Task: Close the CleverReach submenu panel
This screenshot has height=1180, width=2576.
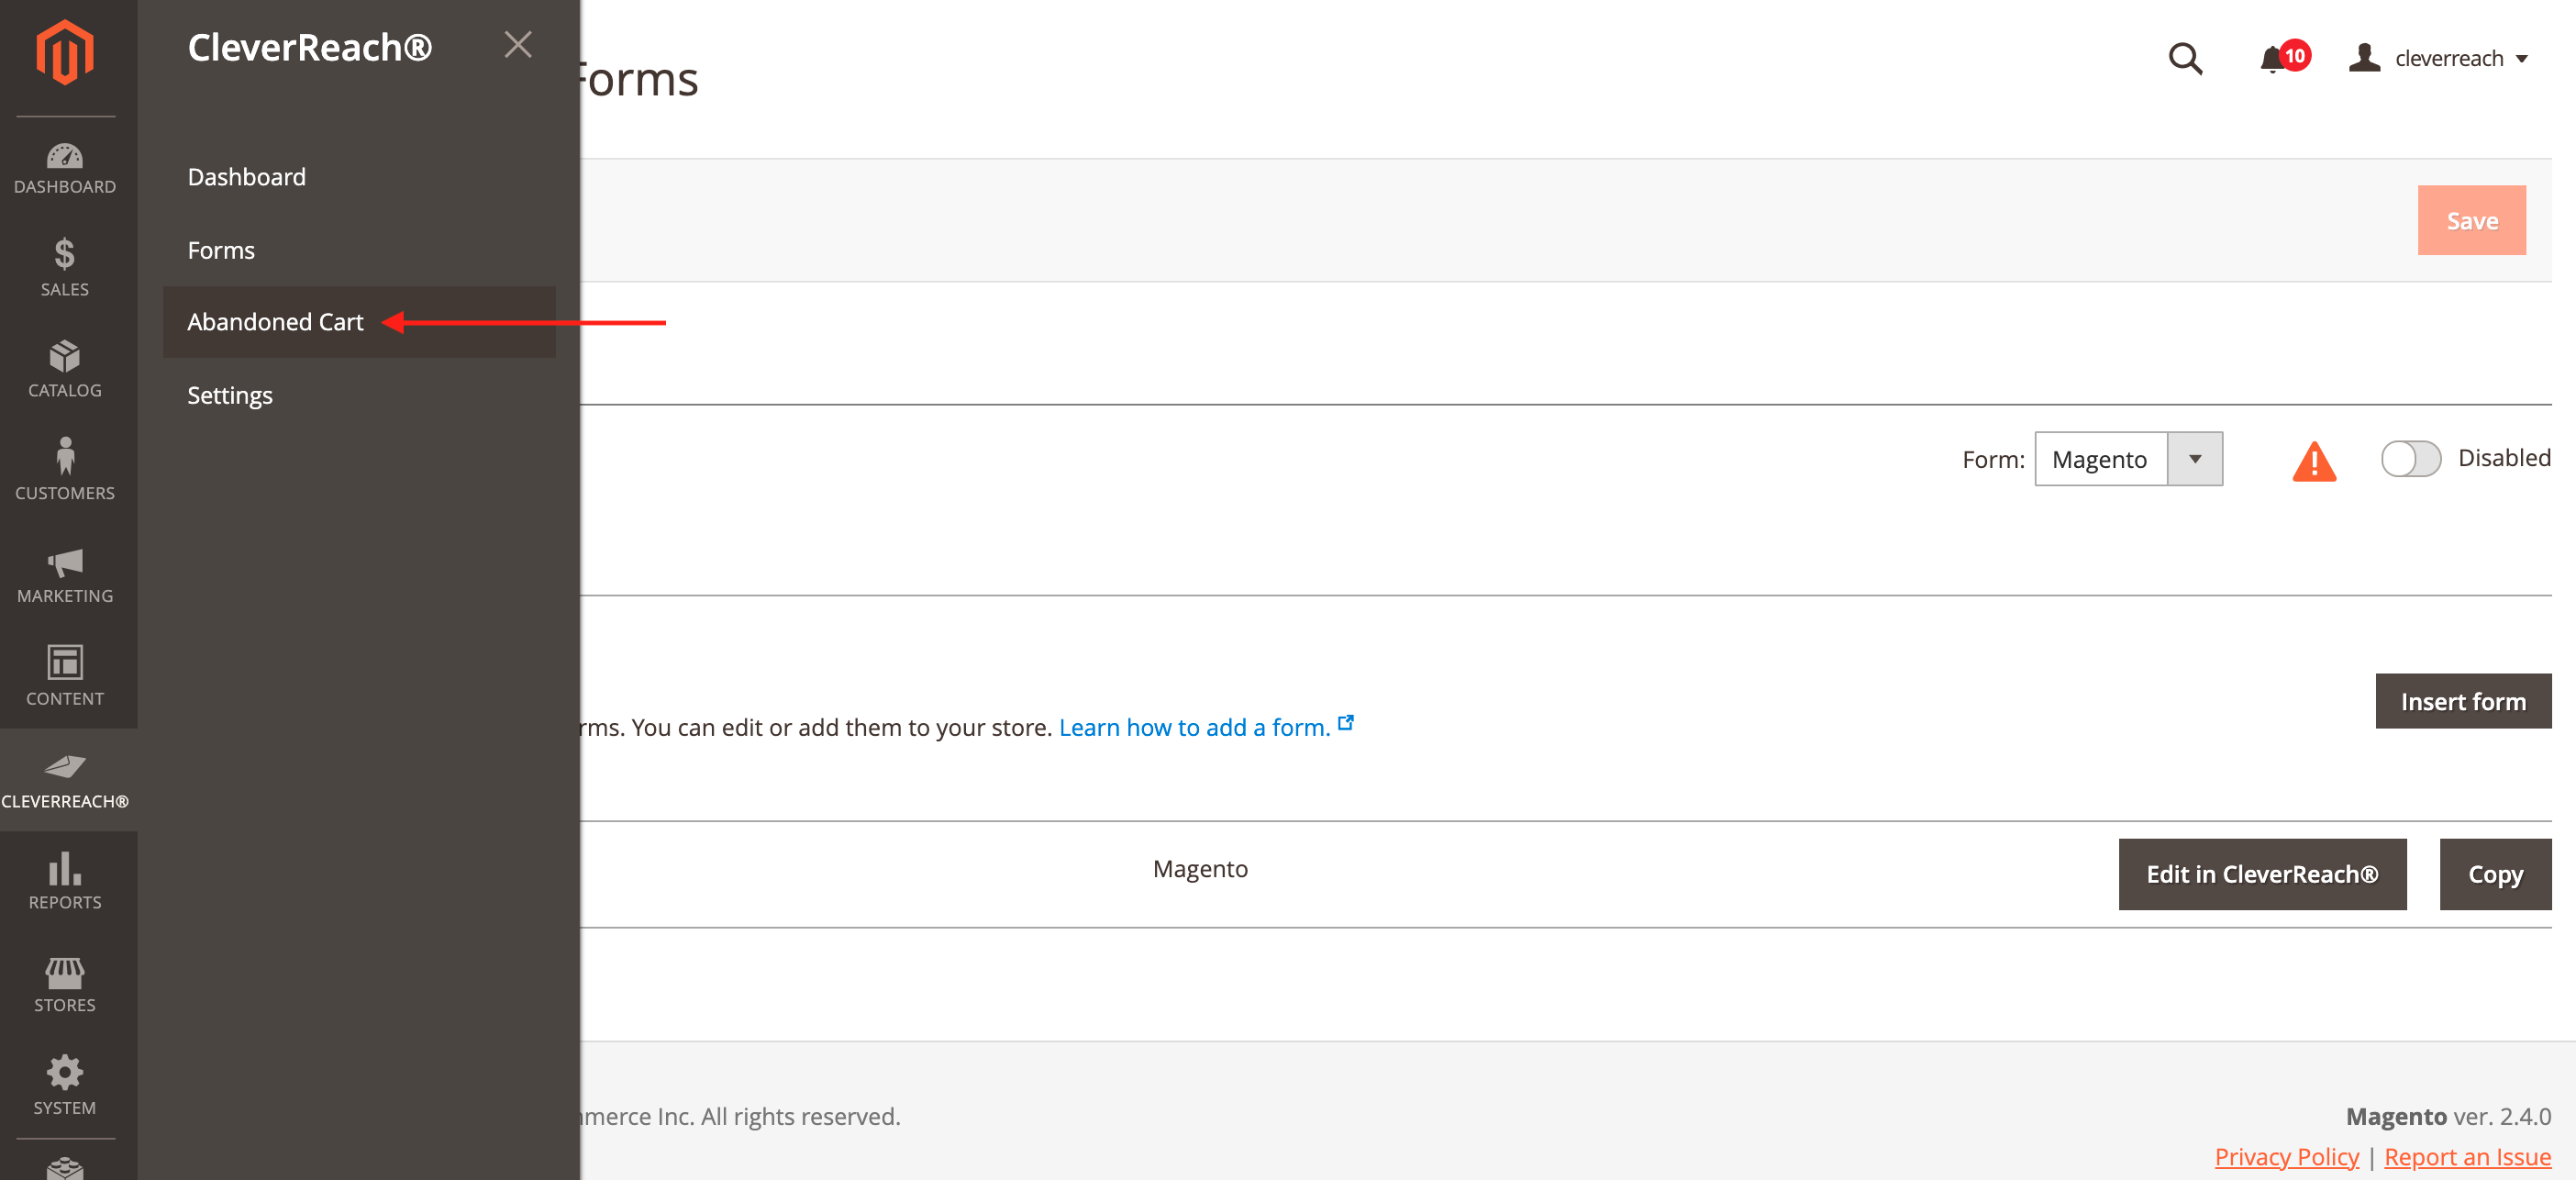Action: pyautogui.click(x=517, y=45)
